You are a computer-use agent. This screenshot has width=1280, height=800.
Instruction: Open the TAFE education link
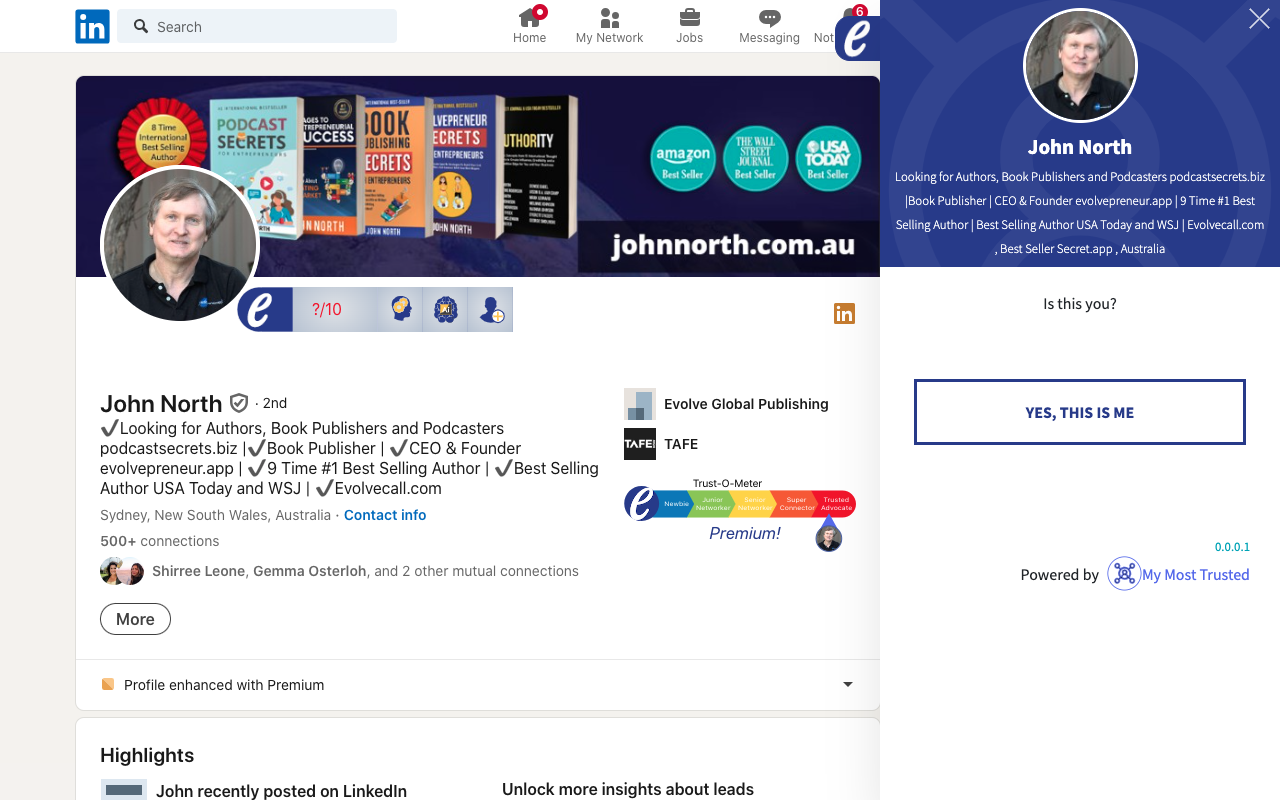pos(681,444)
